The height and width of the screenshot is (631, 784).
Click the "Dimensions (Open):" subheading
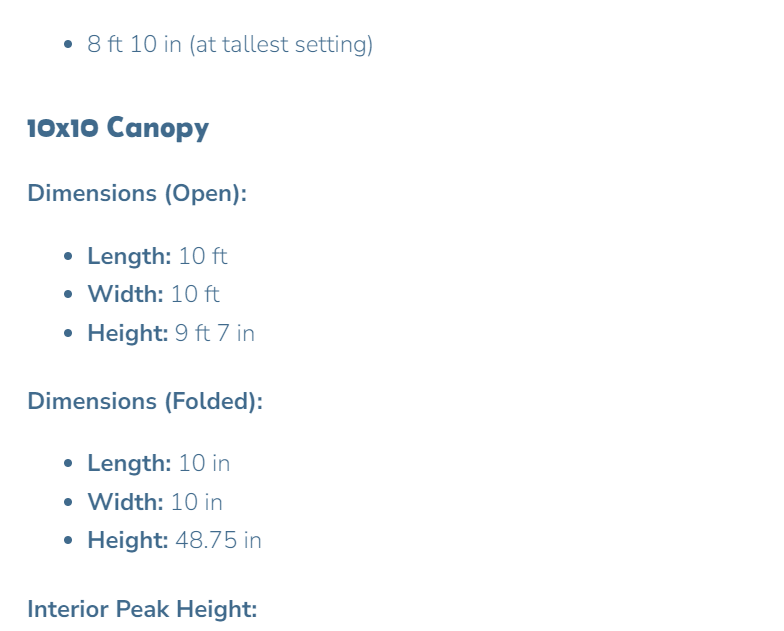pos(137,193)
